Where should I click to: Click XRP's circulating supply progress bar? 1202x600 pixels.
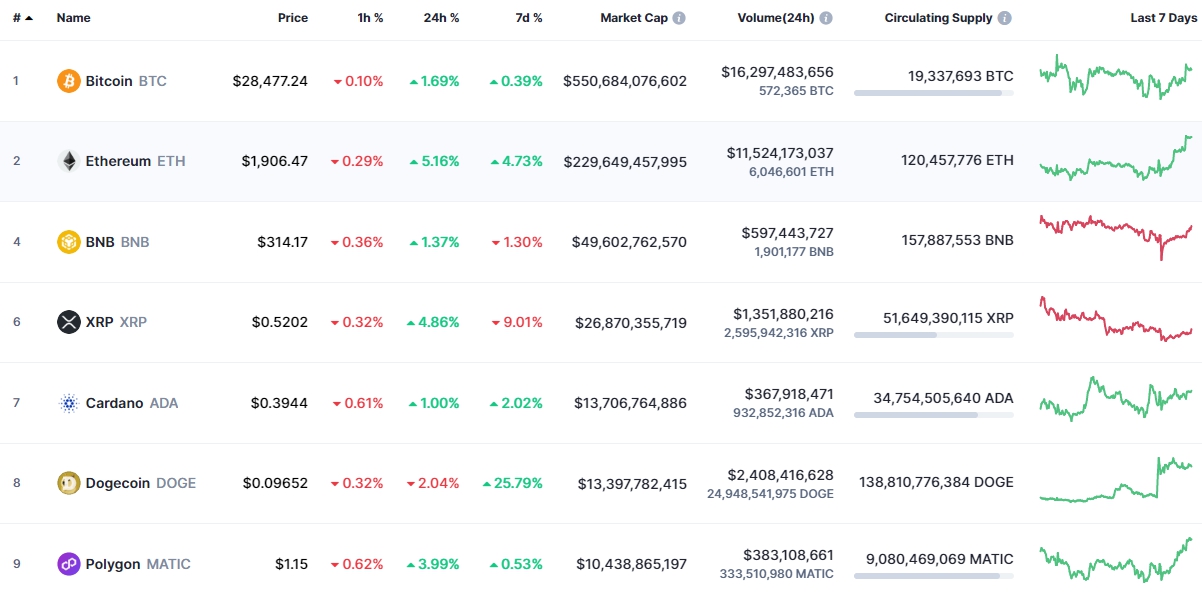coord(933,335)
